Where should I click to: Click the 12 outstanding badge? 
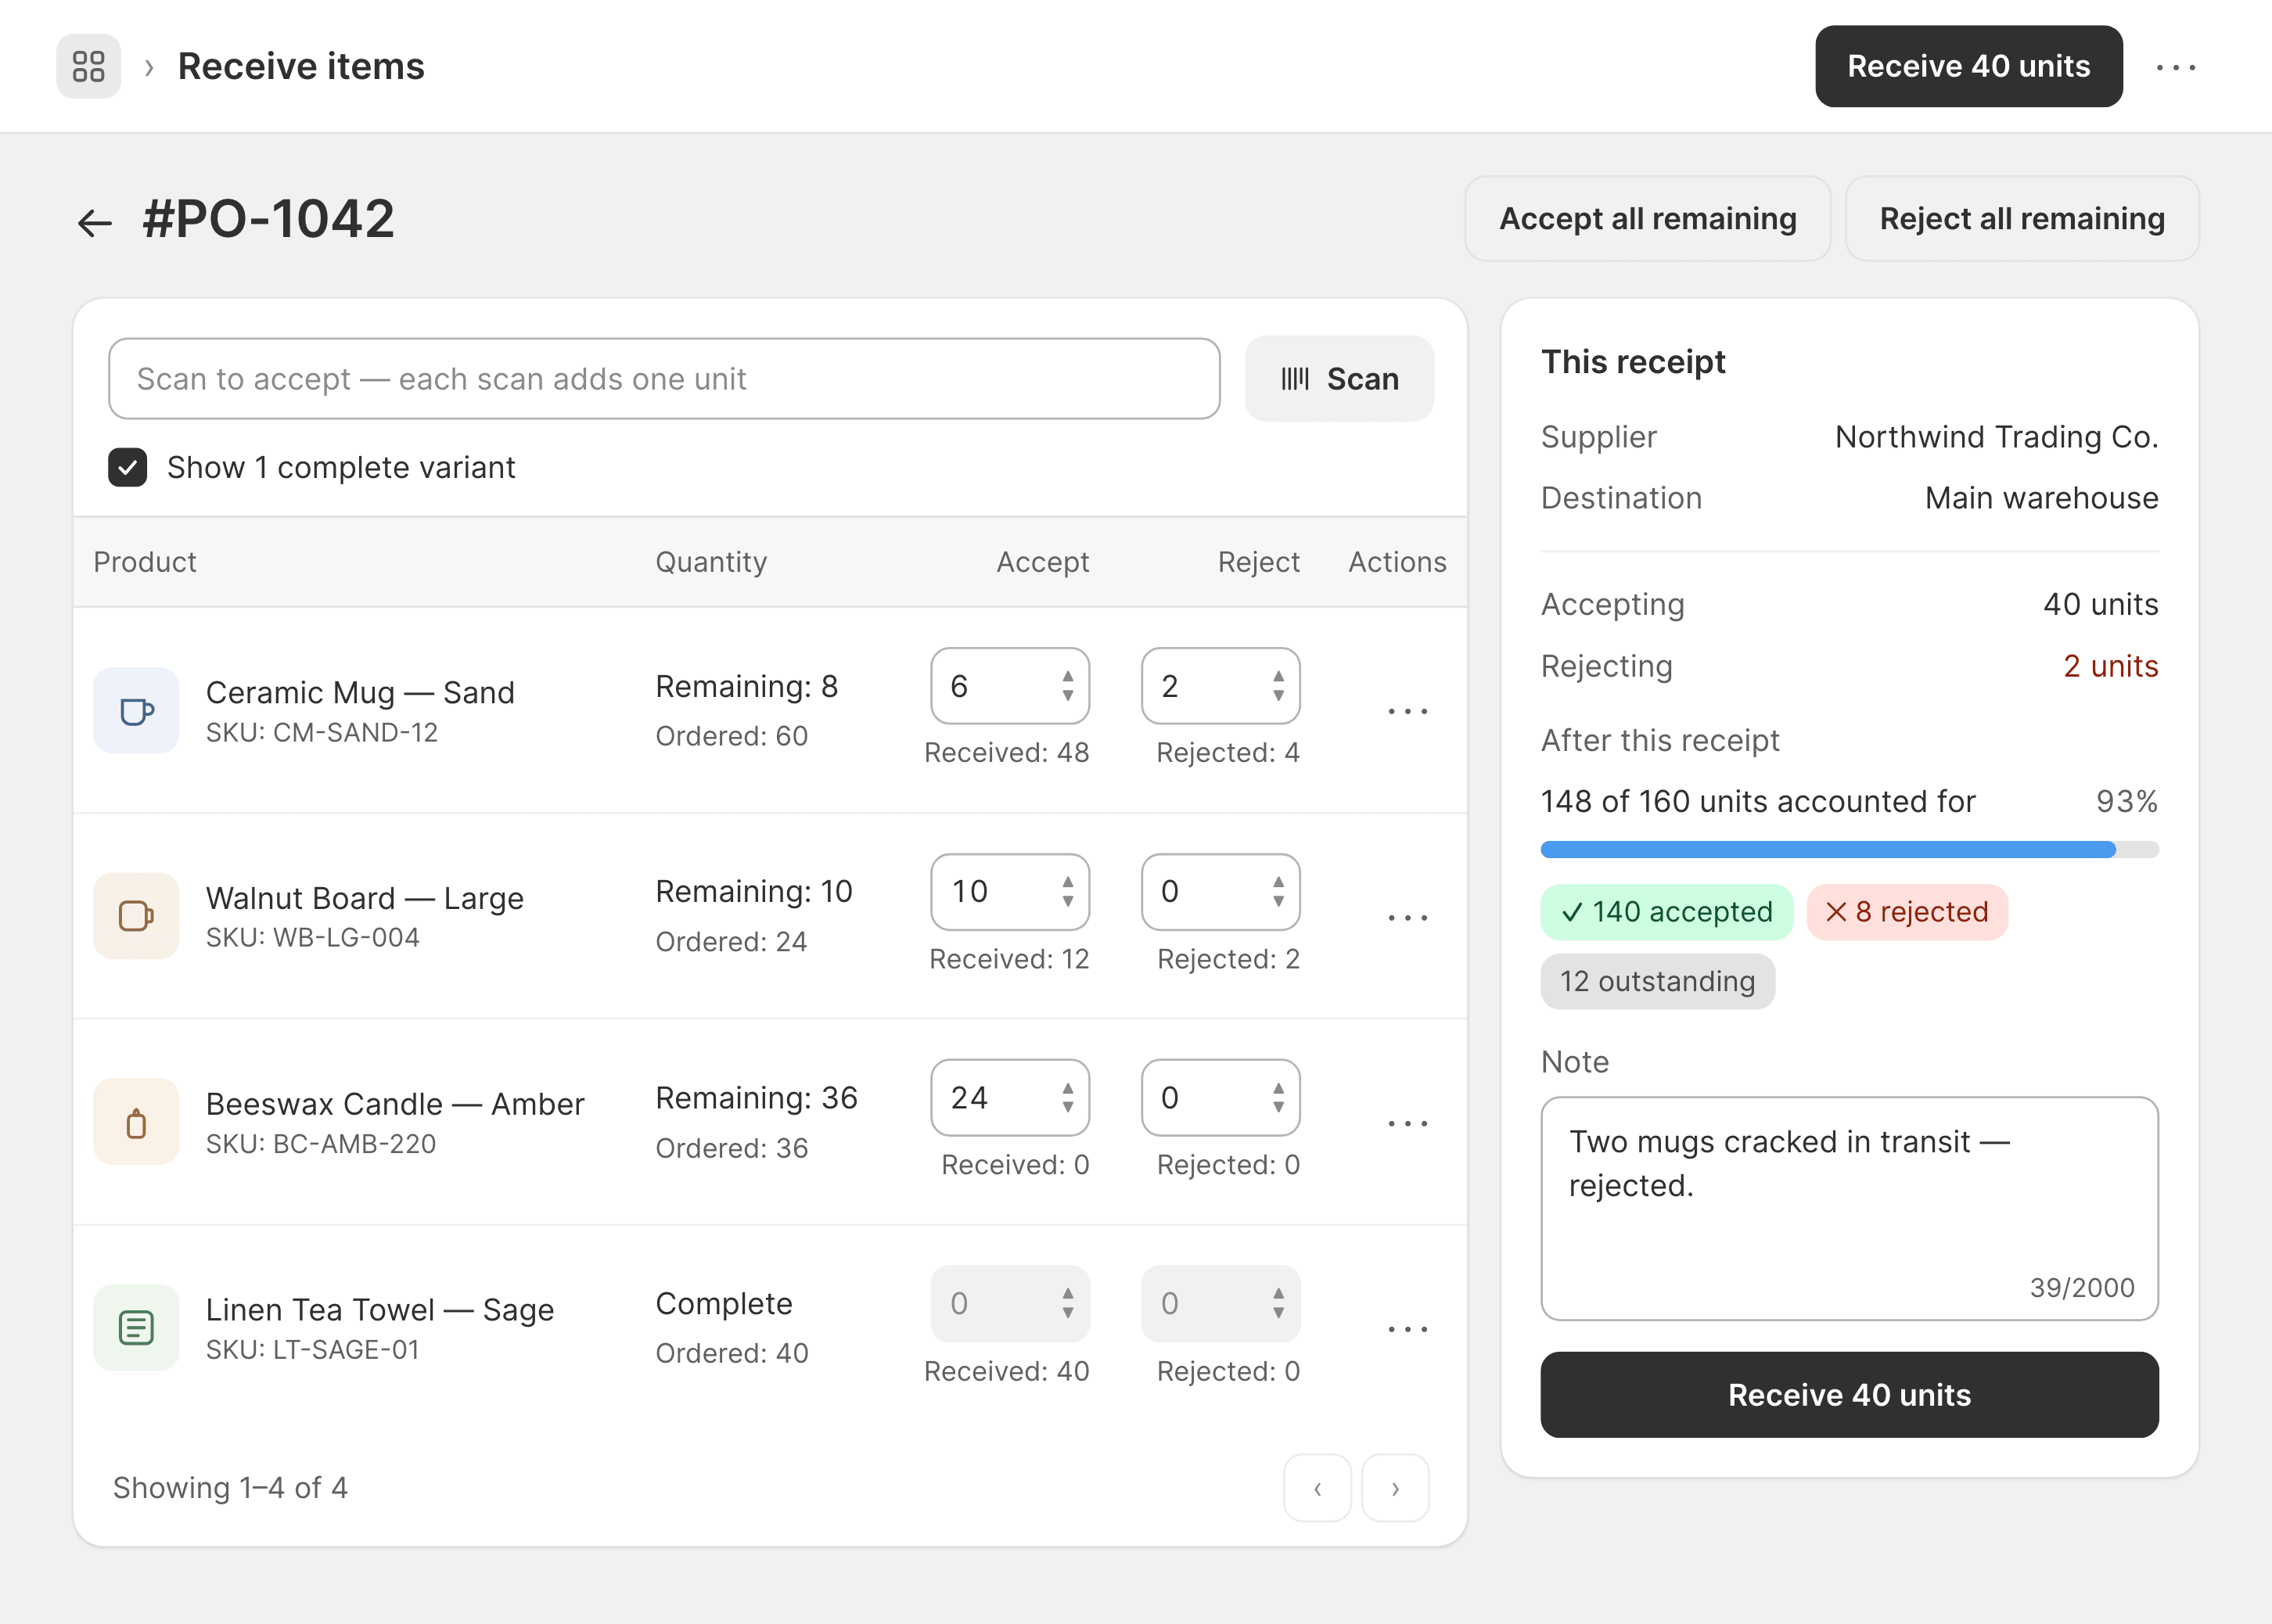(1657, 982)
